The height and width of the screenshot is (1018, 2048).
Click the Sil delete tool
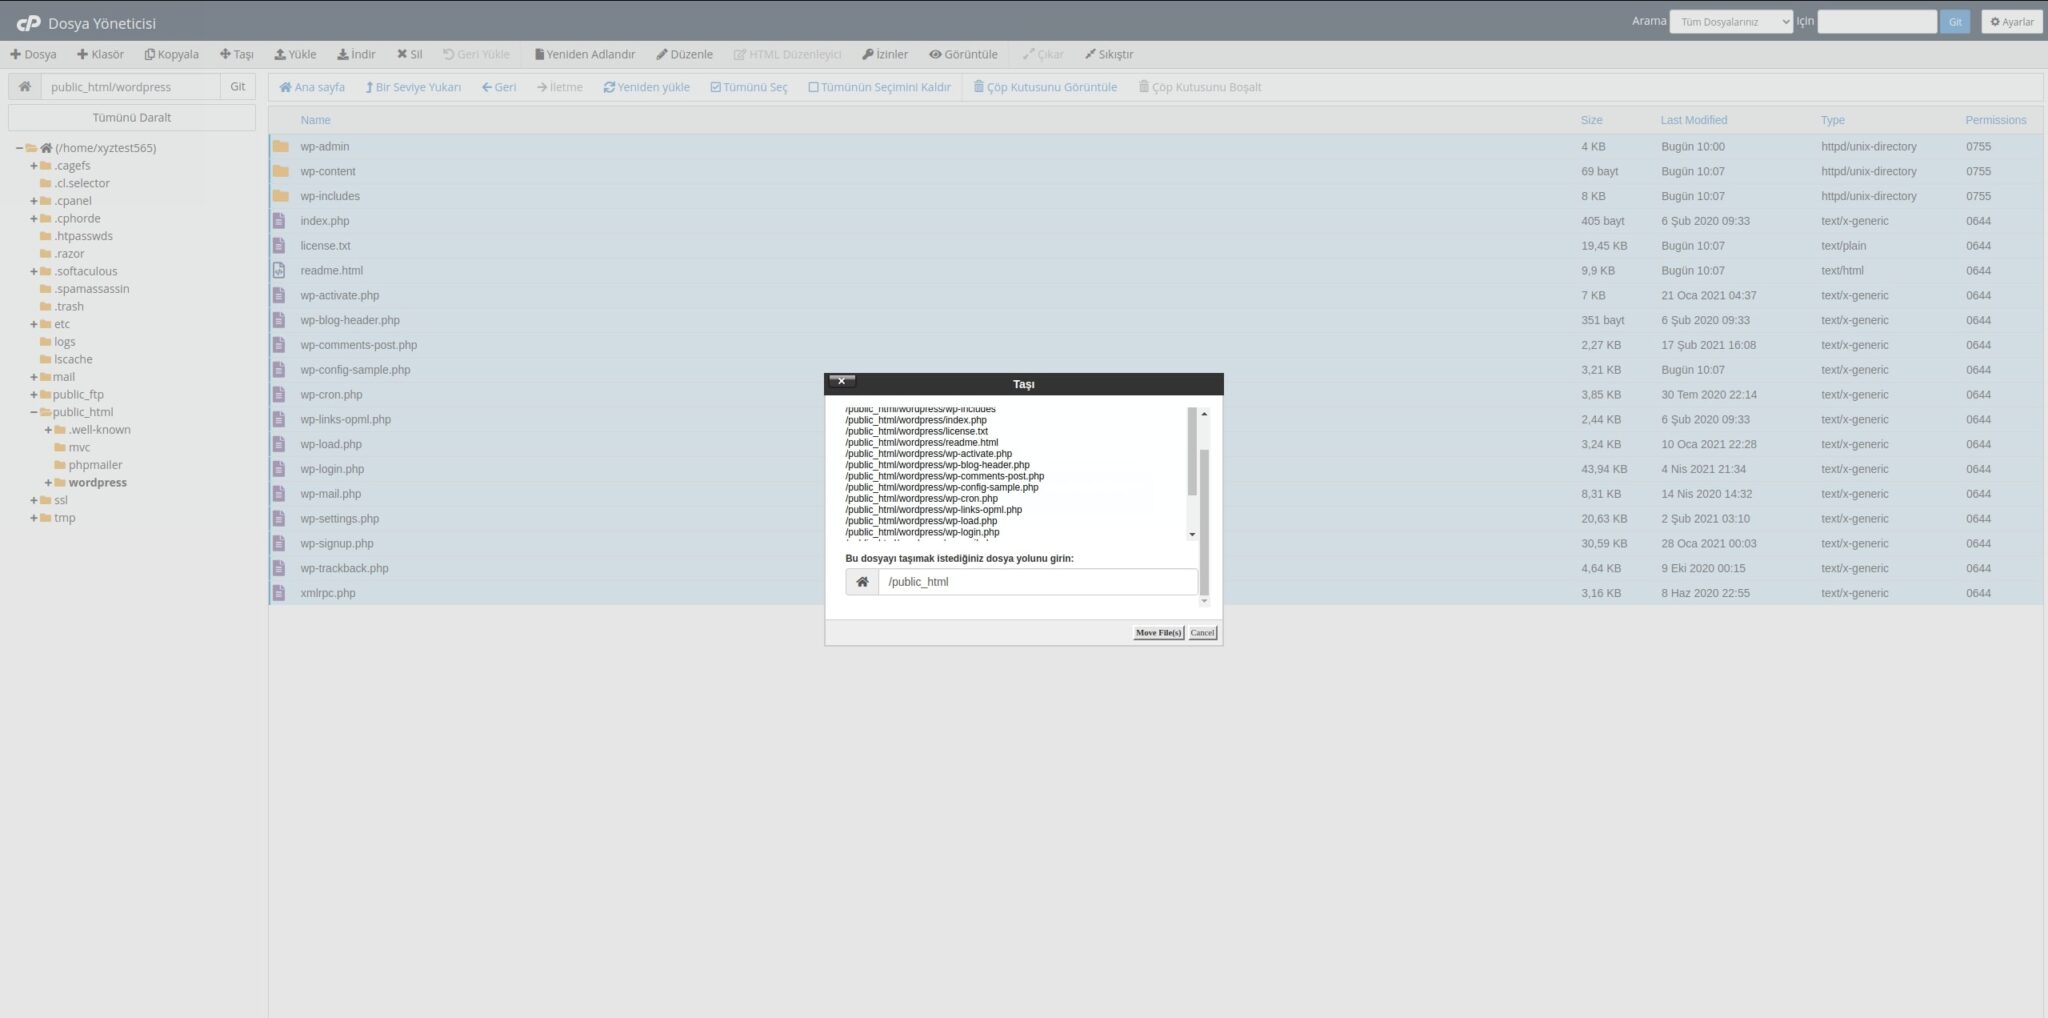coord(409,54)
